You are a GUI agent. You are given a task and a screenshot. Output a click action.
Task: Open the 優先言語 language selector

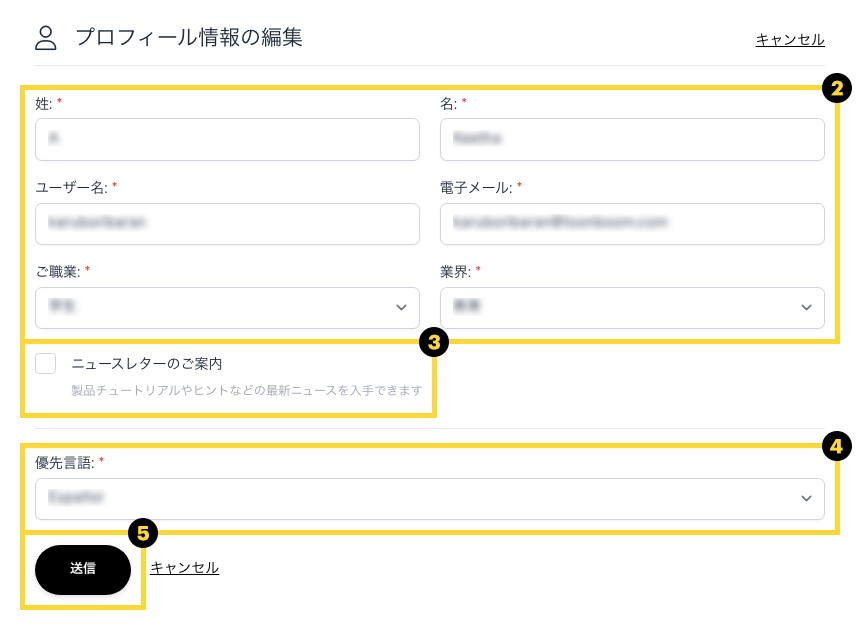429,499
